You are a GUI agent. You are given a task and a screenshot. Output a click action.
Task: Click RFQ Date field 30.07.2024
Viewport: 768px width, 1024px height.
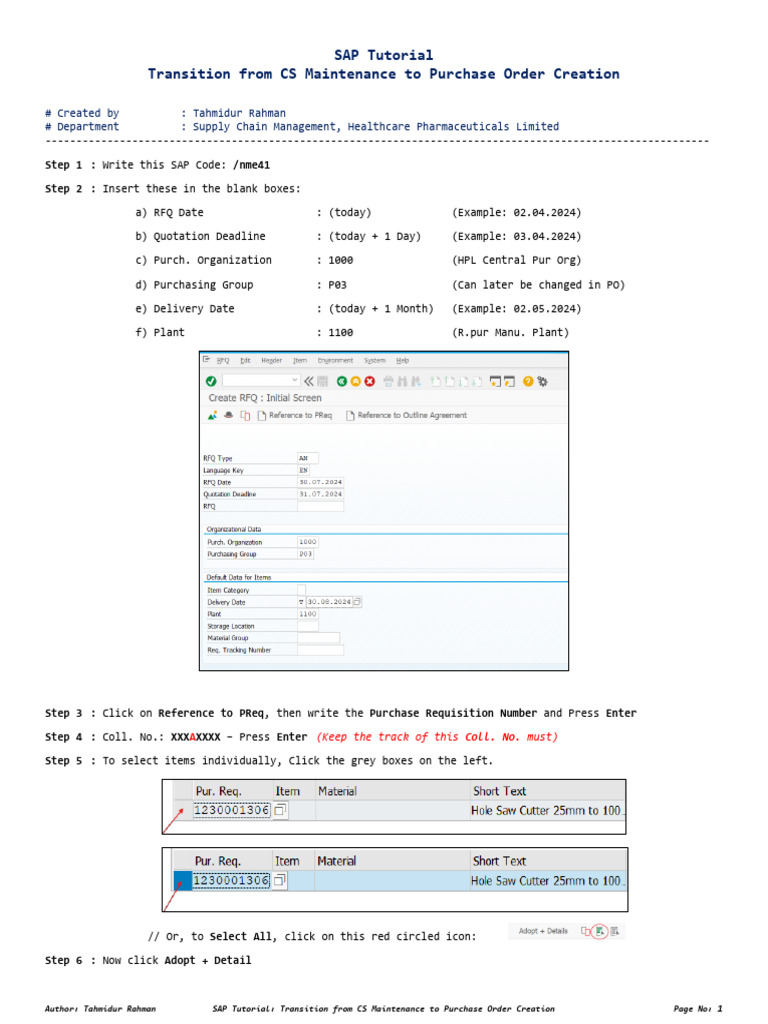coord(321,482)
